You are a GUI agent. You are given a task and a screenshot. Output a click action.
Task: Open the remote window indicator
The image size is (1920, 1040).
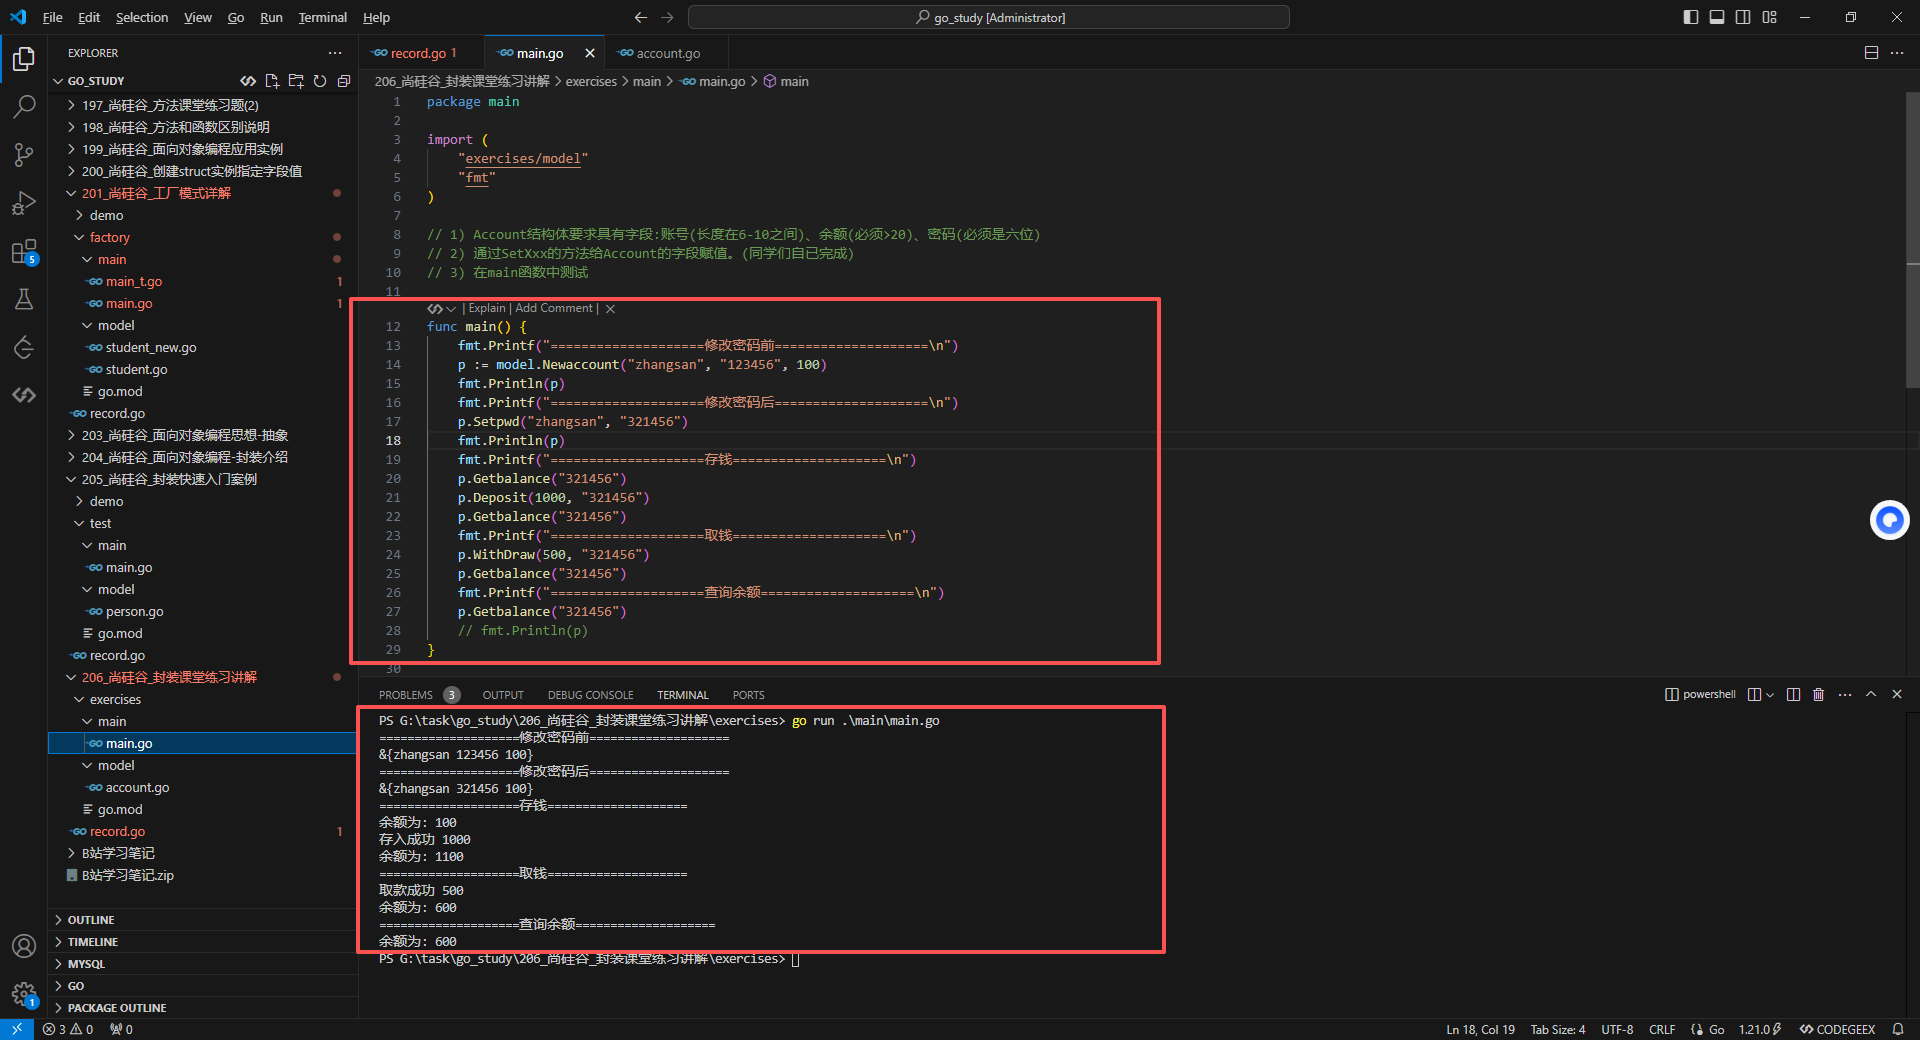click(x=17, y=1029)
